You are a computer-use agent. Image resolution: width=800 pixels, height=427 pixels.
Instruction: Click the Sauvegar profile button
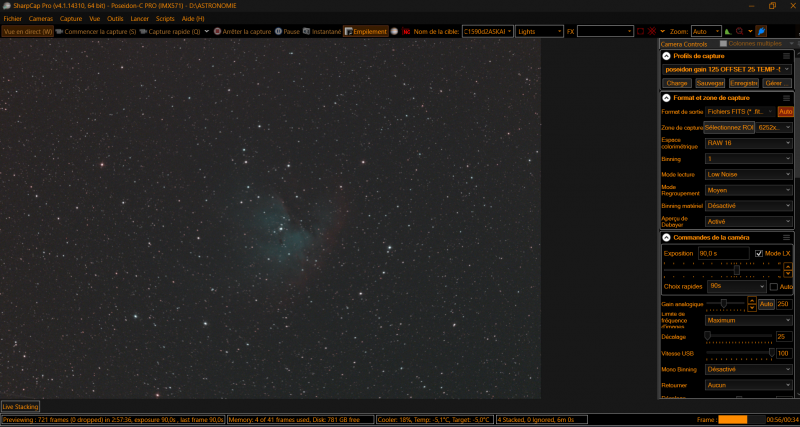[x=710, y=83]
